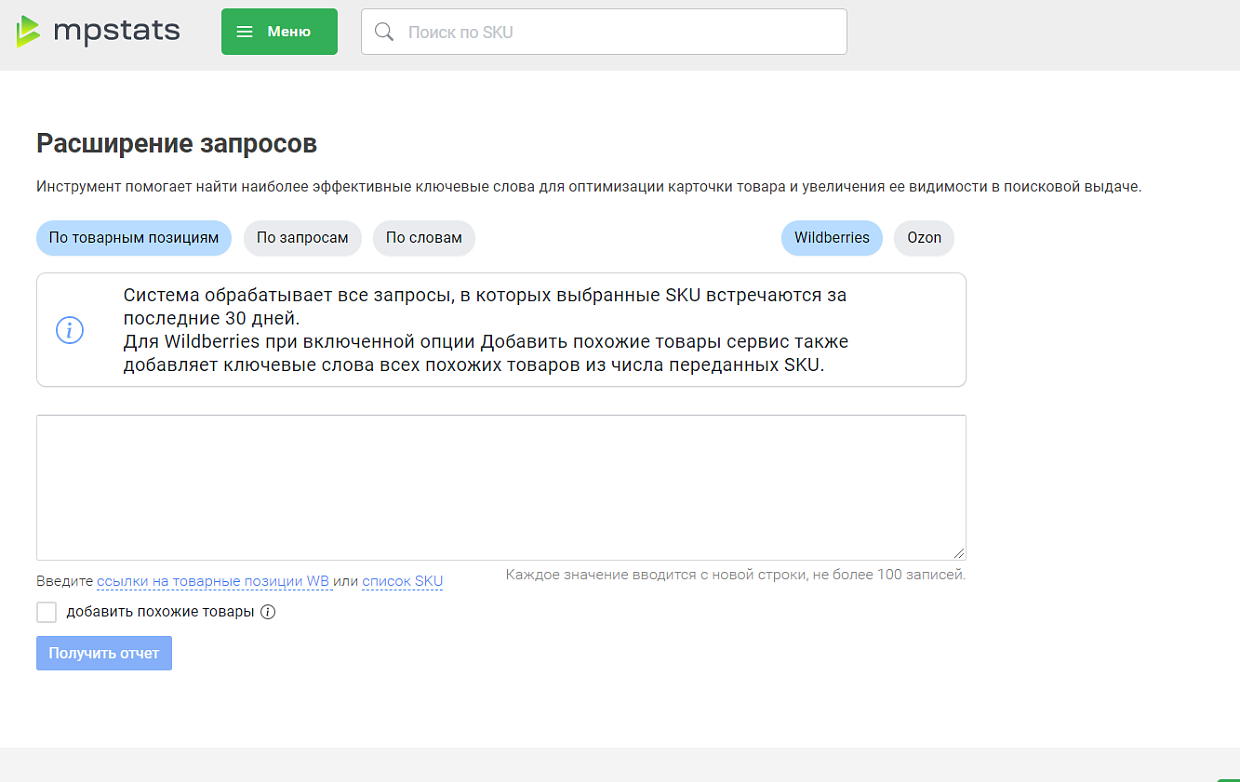Viewport: 1240px width, 782px height.
Task: Open the список SKU link
Action: click(x=402, y=581)
